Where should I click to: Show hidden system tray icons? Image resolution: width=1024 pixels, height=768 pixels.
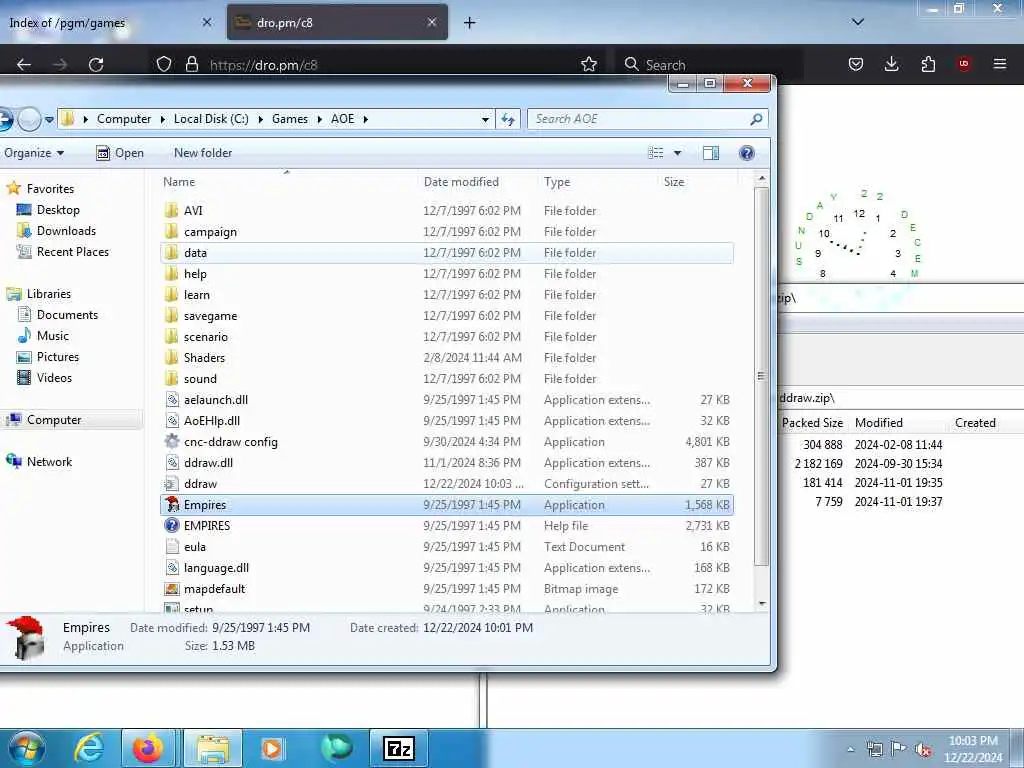coord(850,749)
